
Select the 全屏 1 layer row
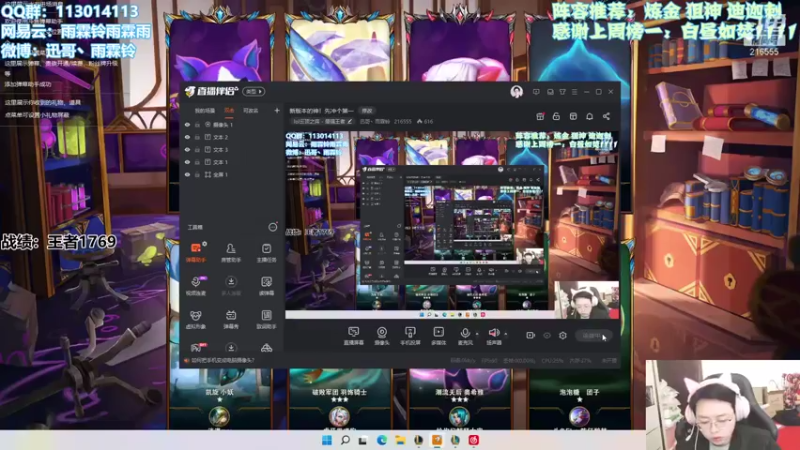tap(232, 174)
